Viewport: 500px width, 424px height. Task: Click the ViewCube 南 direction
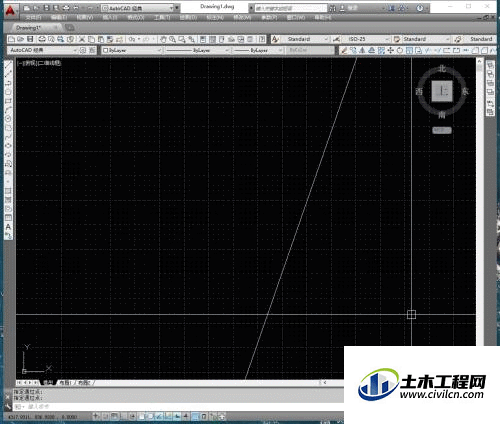(442, 115)
